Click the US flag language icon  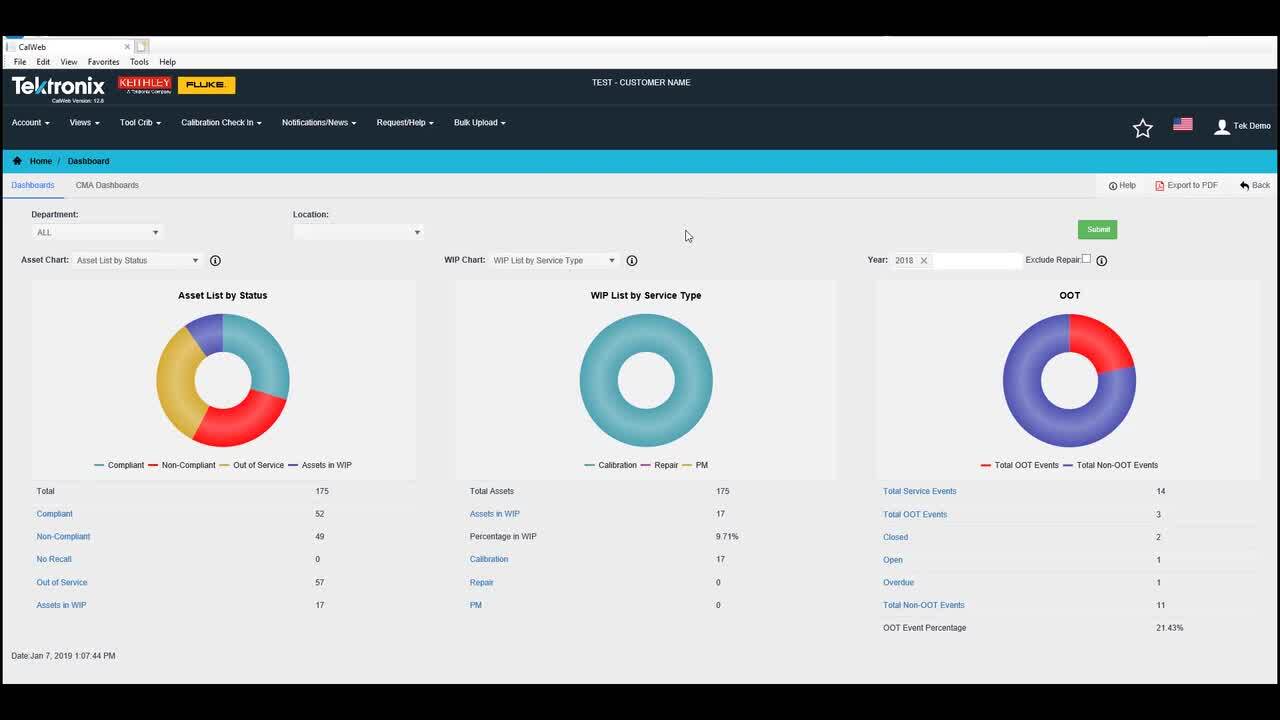[1183, 125]
